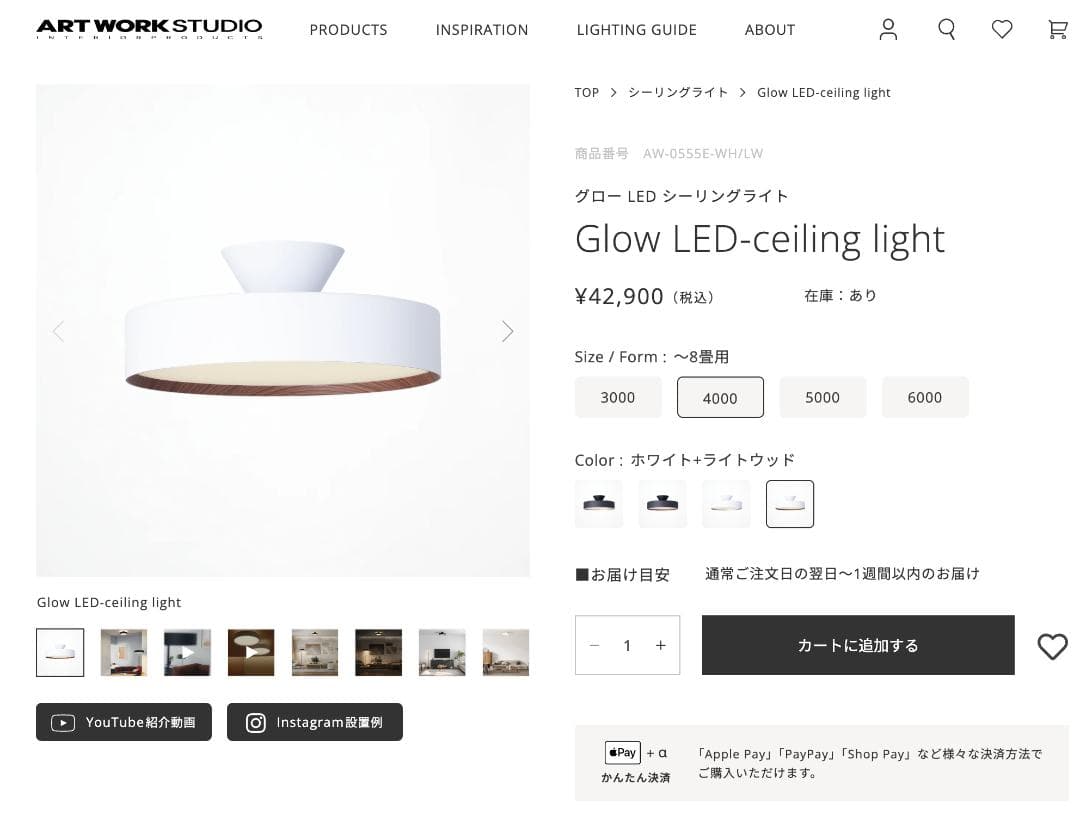Open the shopping cart icon
1080x815 pixels.
tap(1058, 29)
